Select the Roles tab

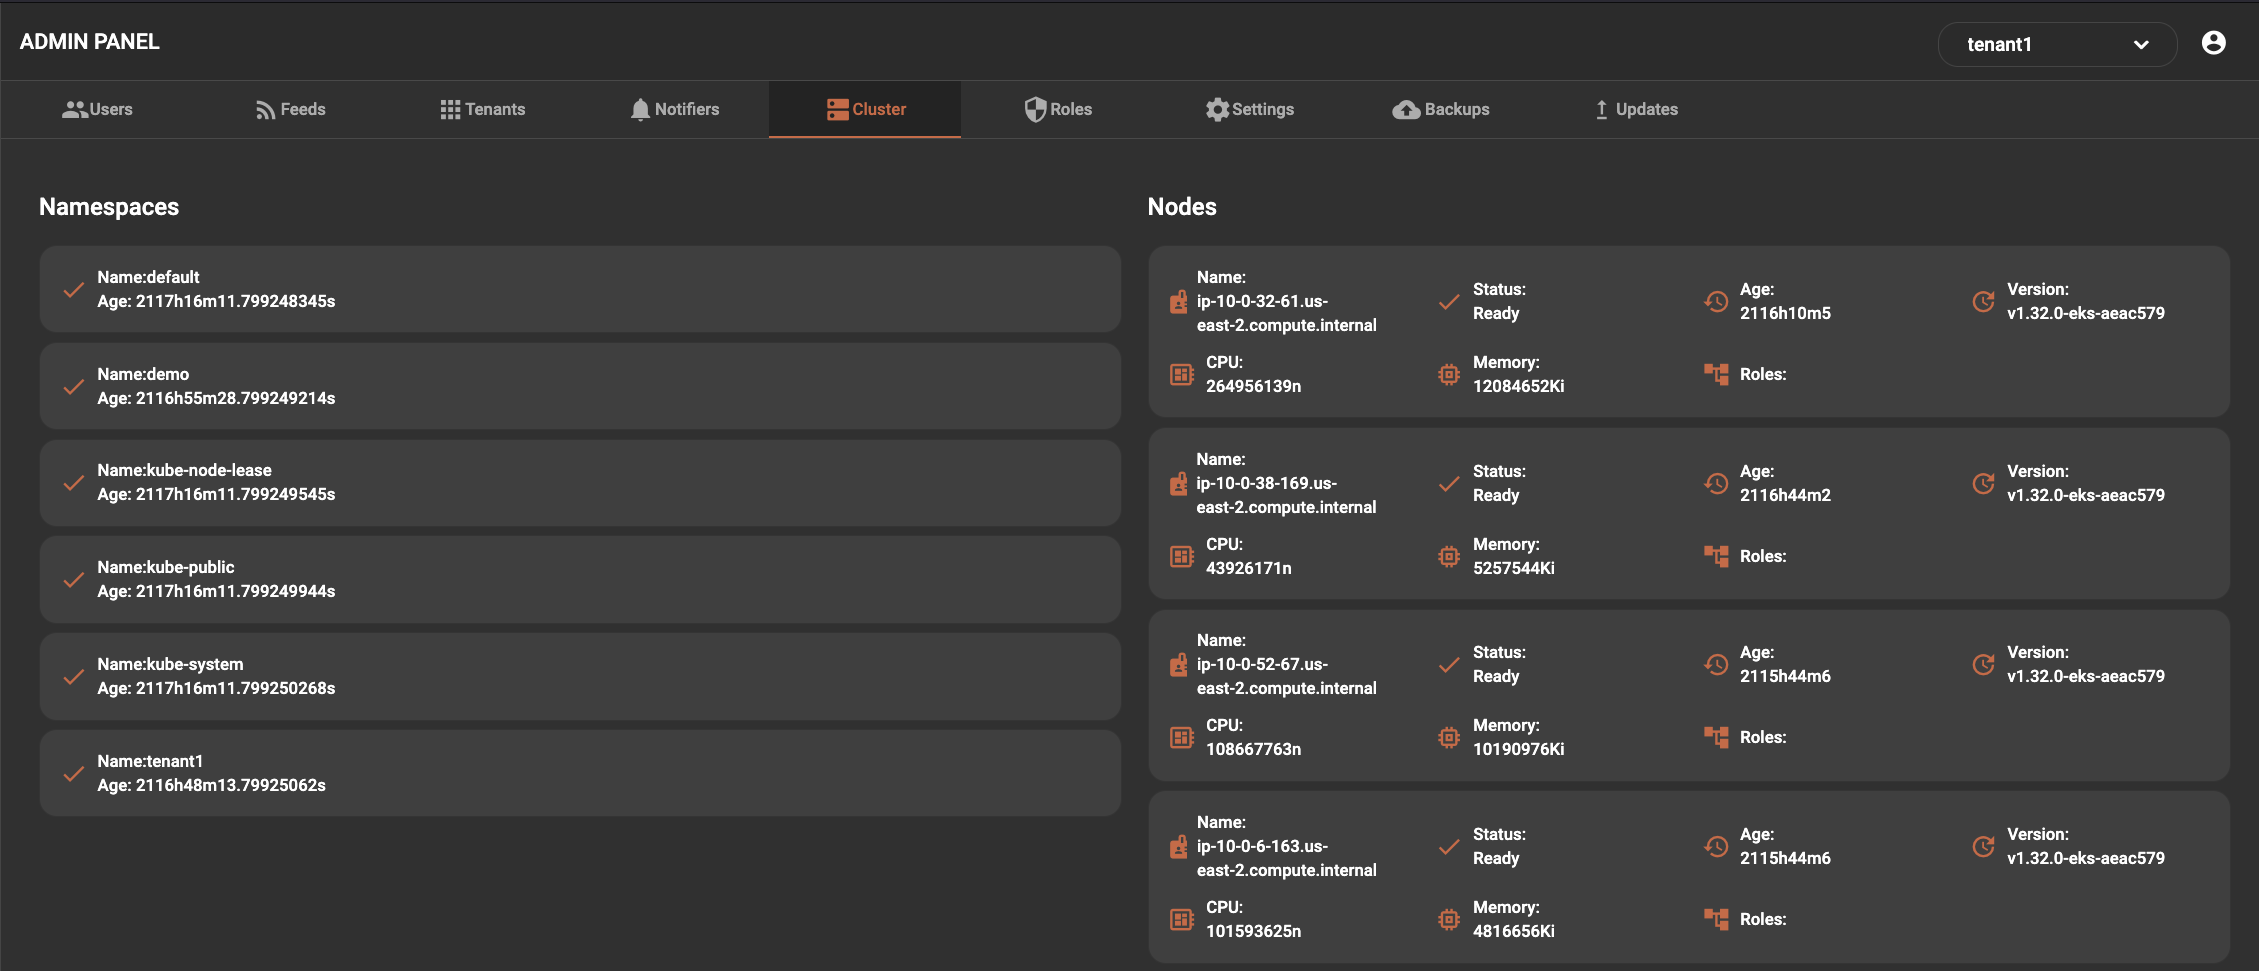pos(1058,109)
